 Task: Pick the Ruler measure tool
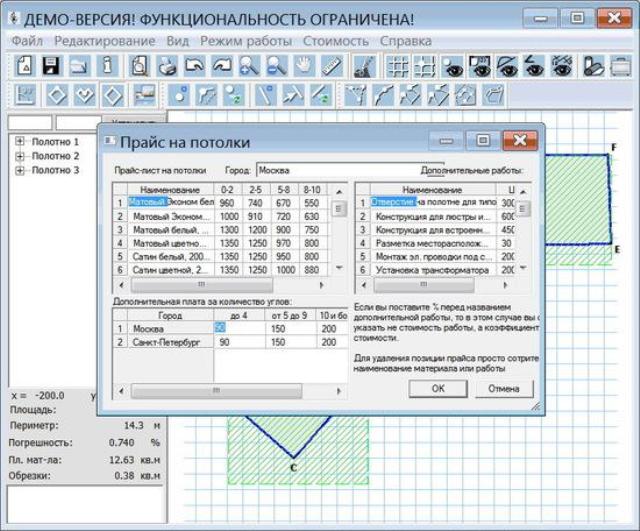tap(332, 66)
